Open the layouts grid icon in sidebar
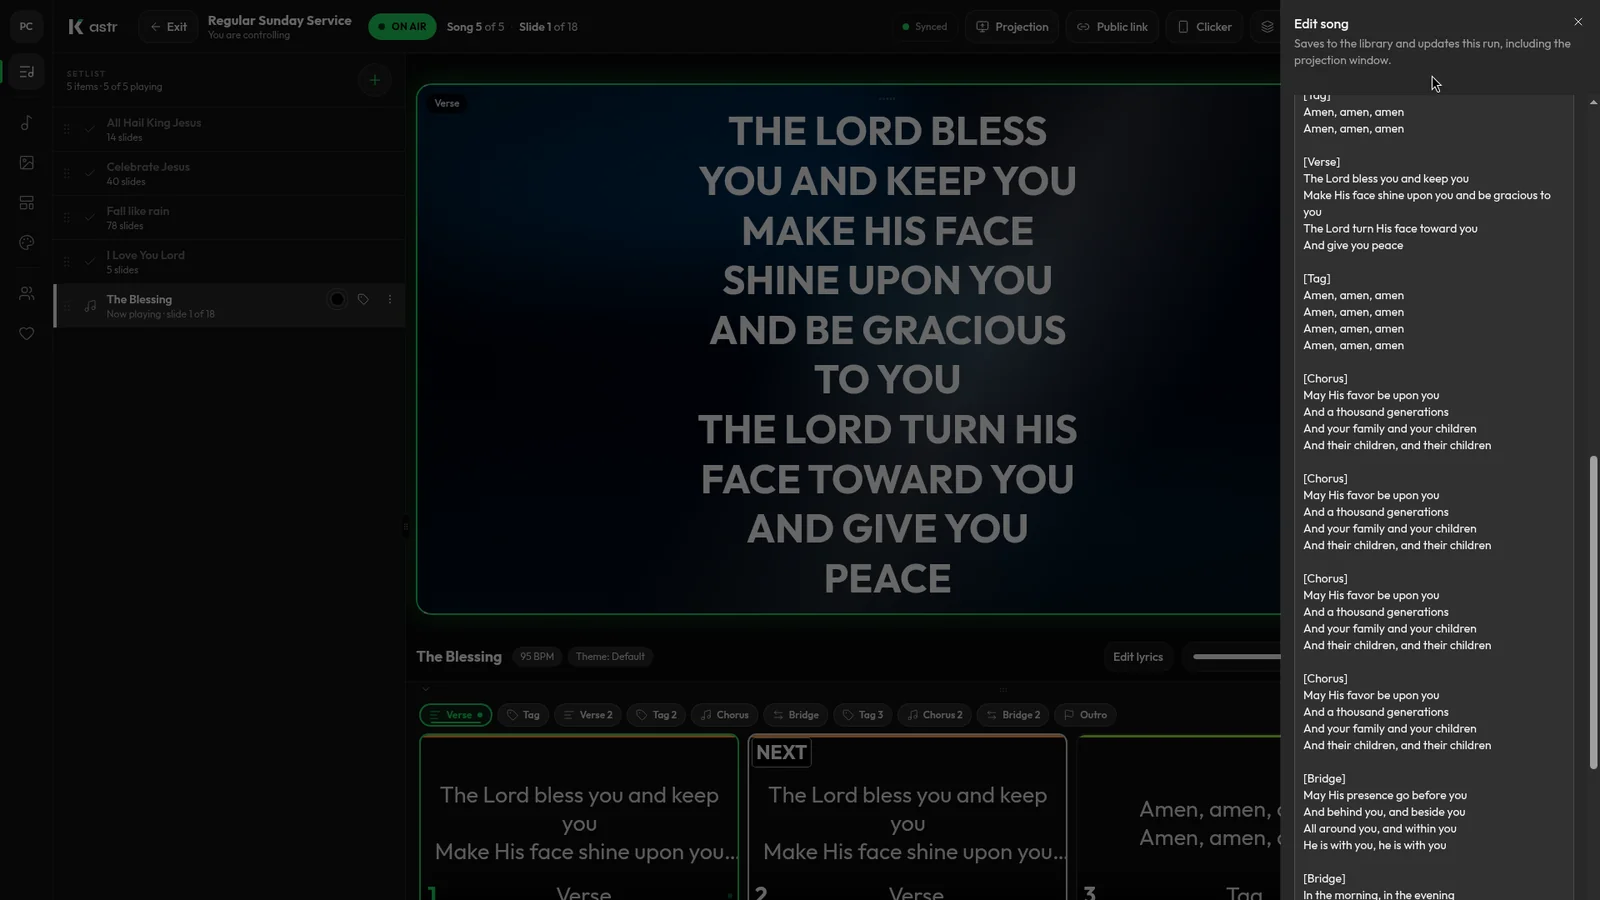1600x900 pixels. 27,203
